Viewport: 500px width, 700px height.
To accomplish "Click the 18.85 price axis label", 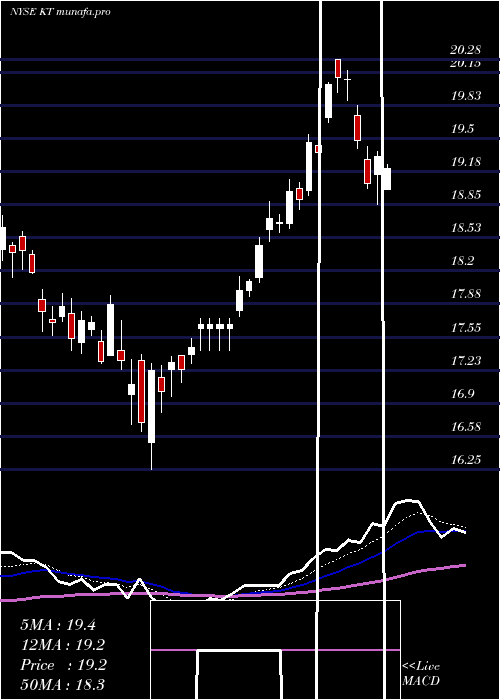I will click(466, 195).
